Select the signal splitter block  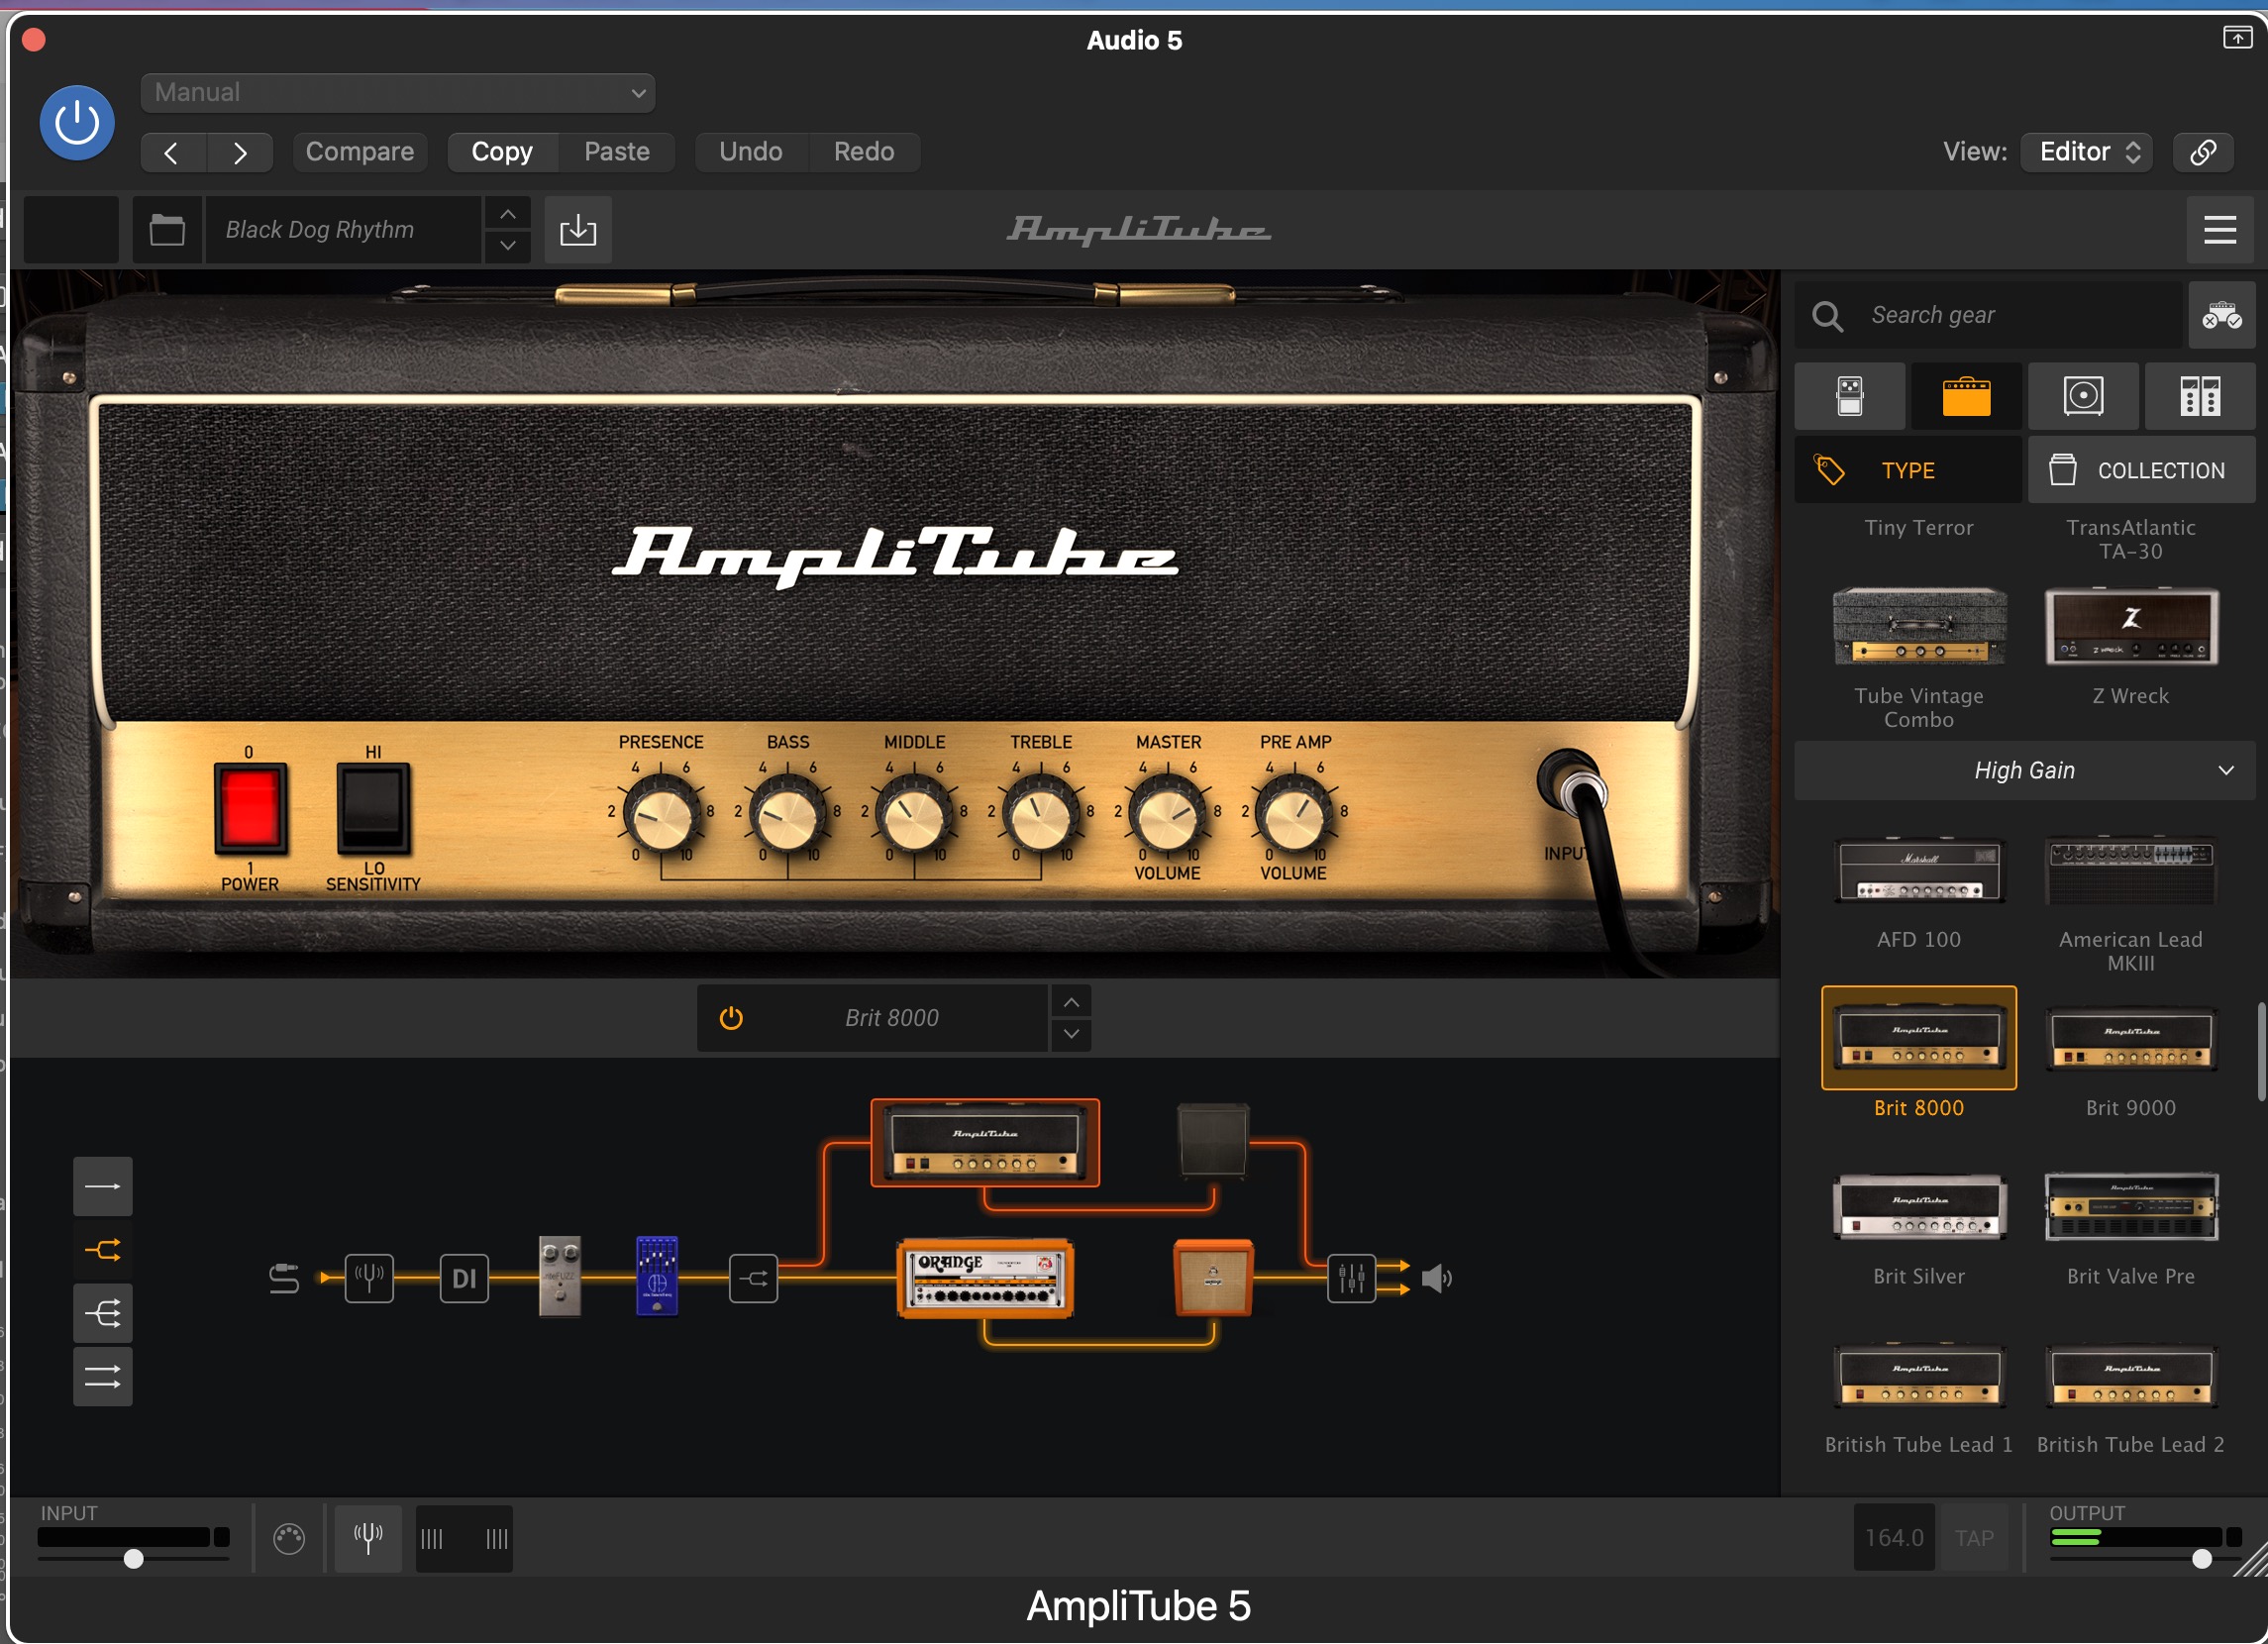753,1278
